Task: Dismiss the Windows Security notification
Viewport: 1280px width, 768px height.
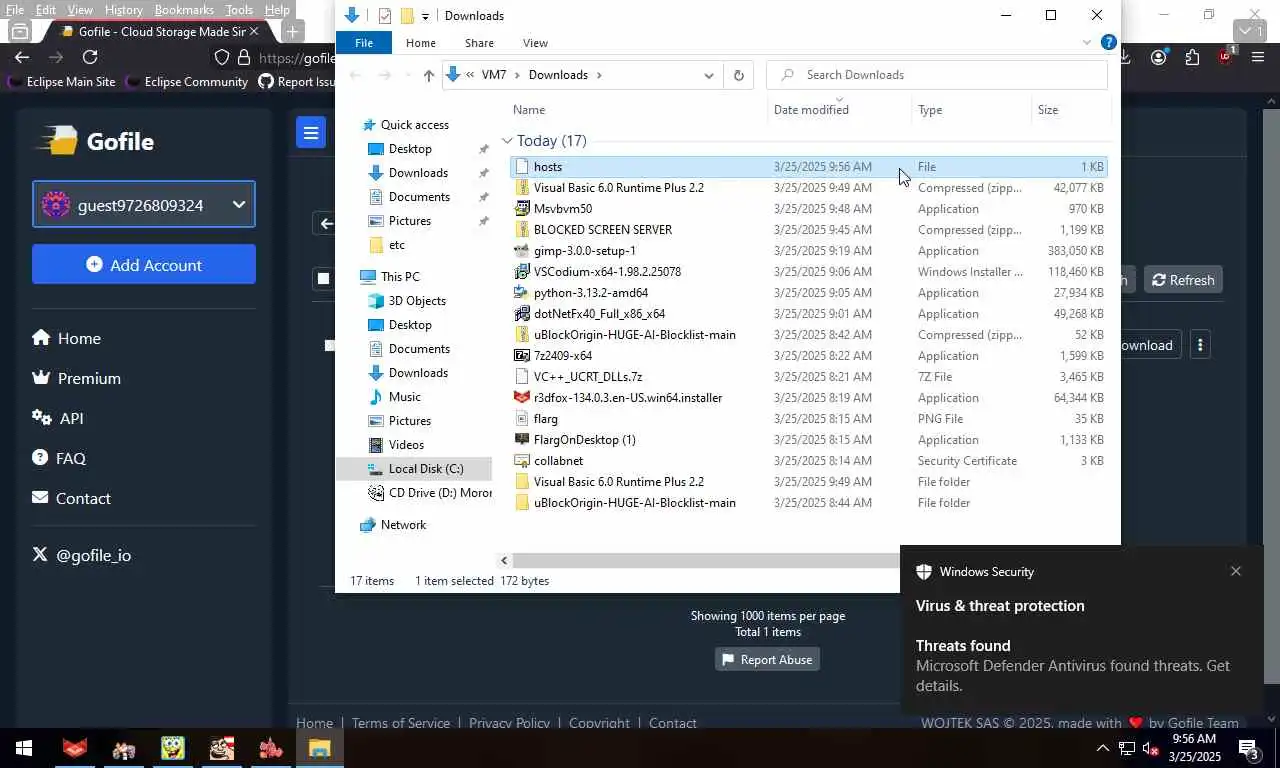Action: coord(1236,571)
